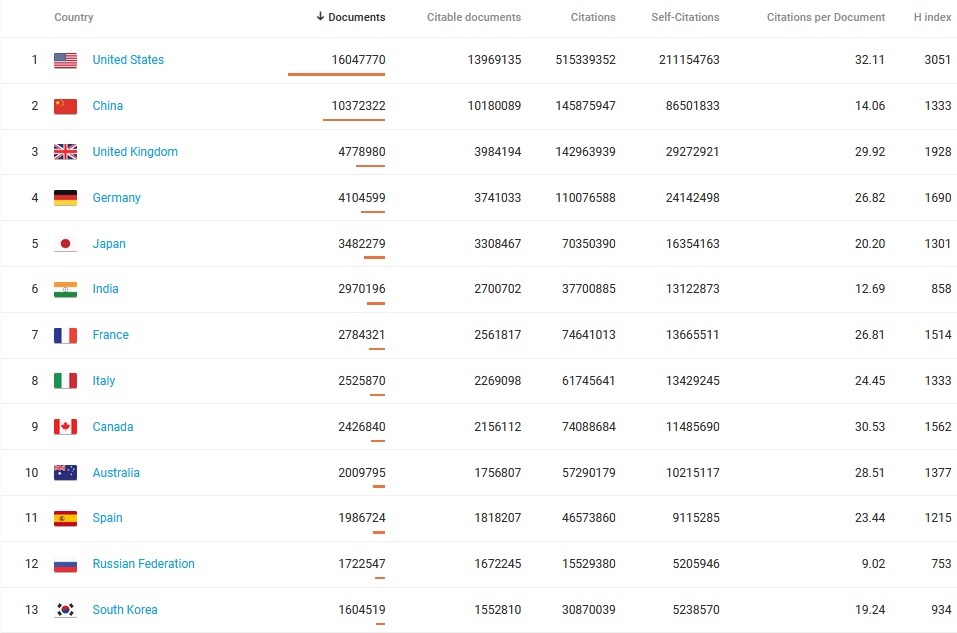The height and width of the screenshot is (633, 957).
Task: Sort by H index column header
Action: coord(932,17)
